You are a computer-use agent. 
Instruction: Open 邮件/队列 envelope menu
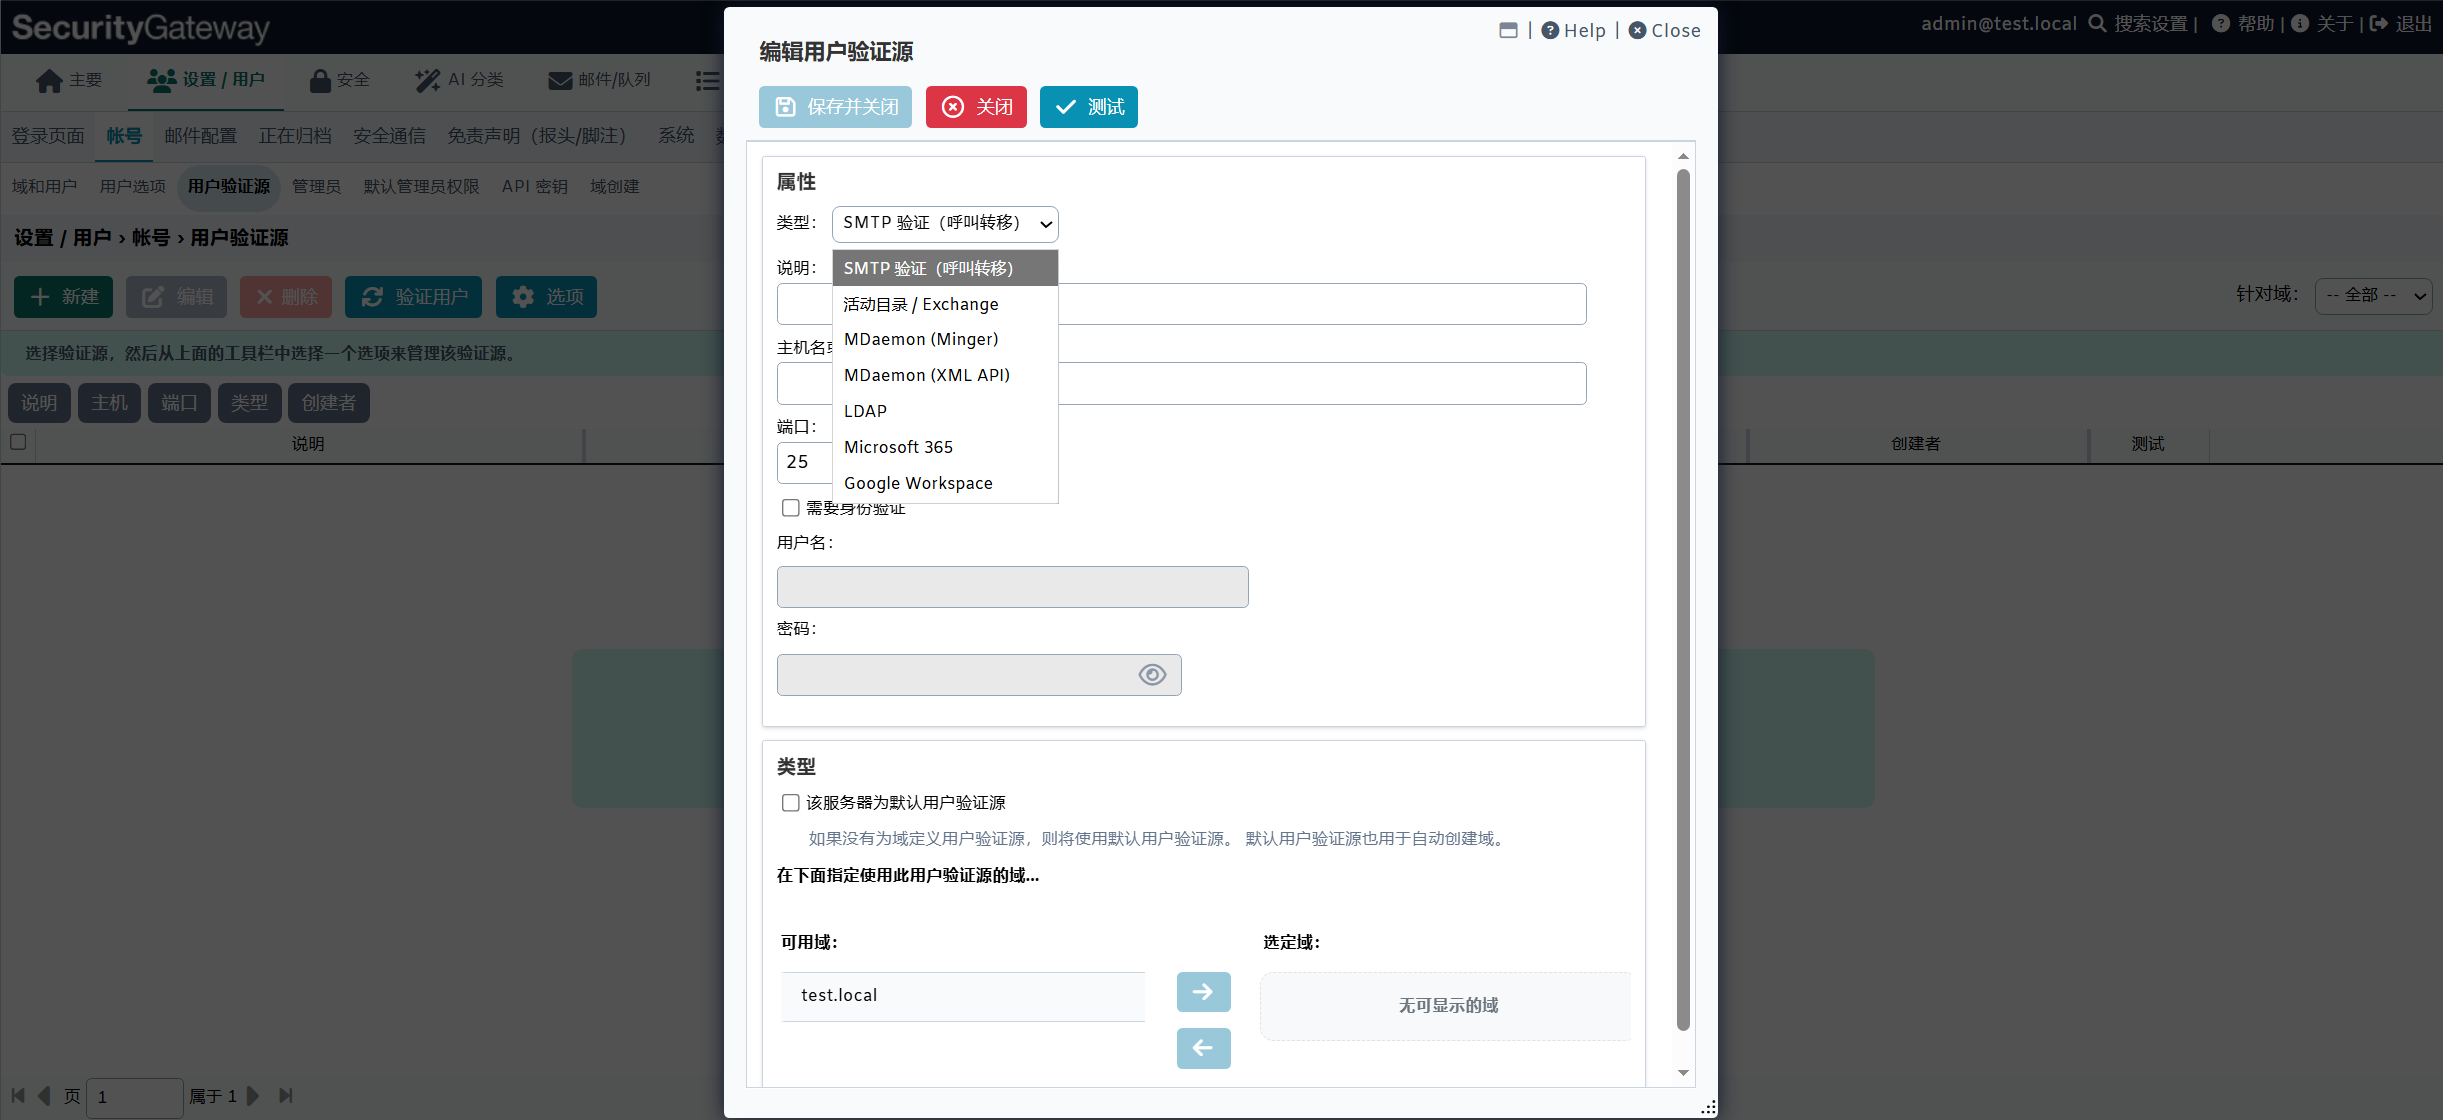point(599,80)
